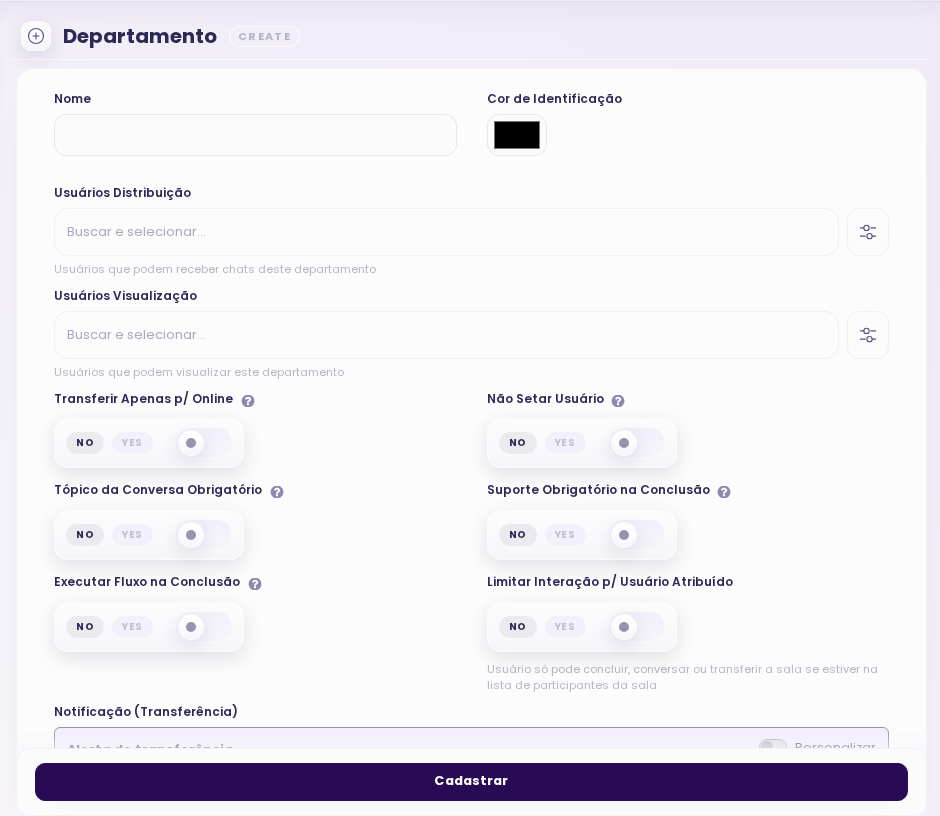Click the CREATE badge next to Departamento
940x816 pixels.
(x=264, y=37)
